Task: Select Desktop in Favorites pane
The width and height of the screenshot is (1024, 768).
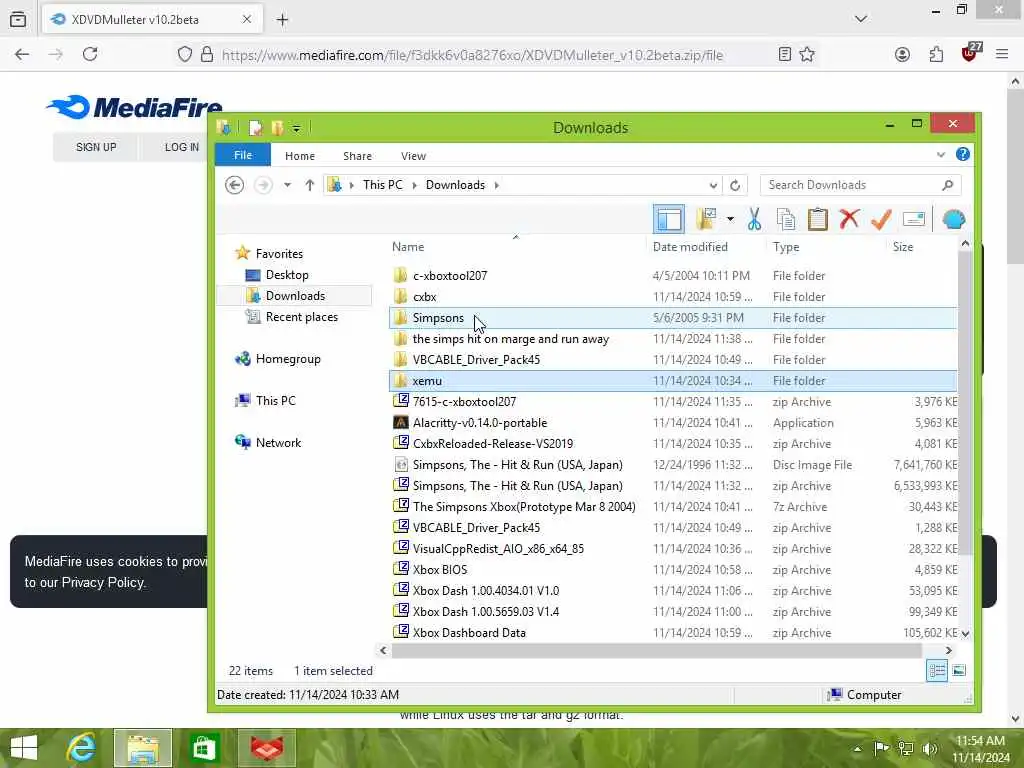Action: (287, 275)
